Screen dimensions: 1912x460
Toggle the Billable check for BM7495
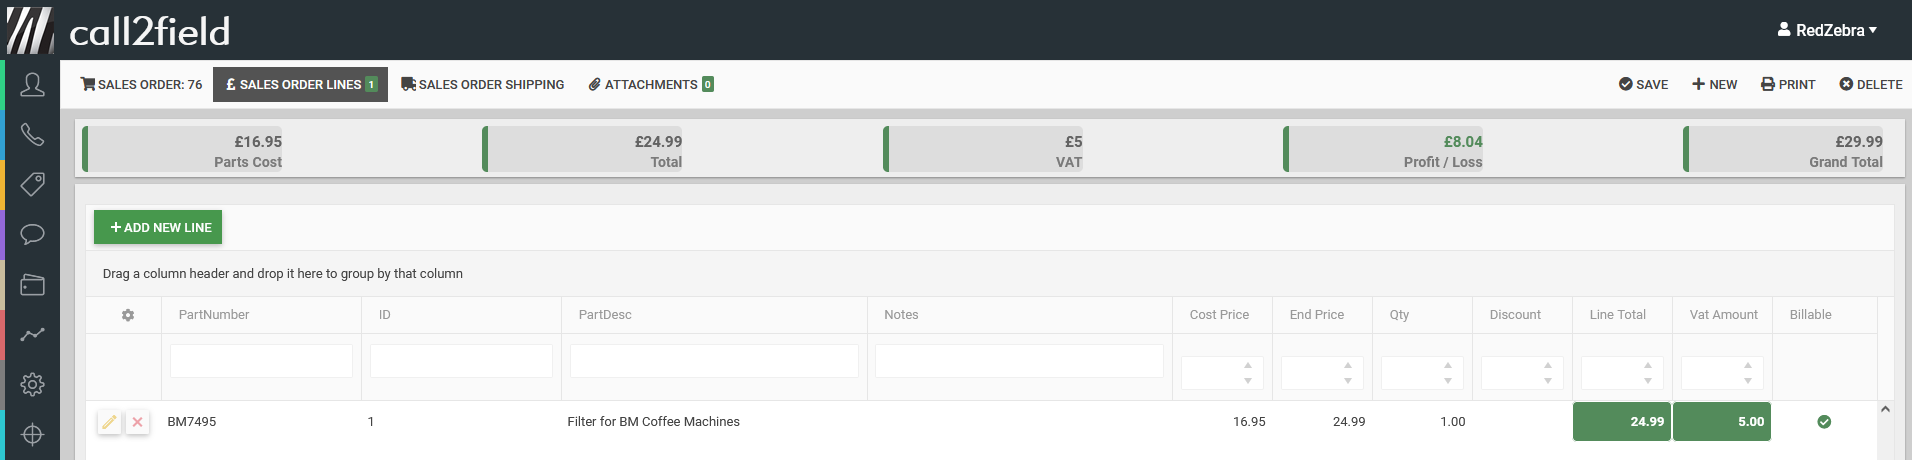coord(1824,422)
